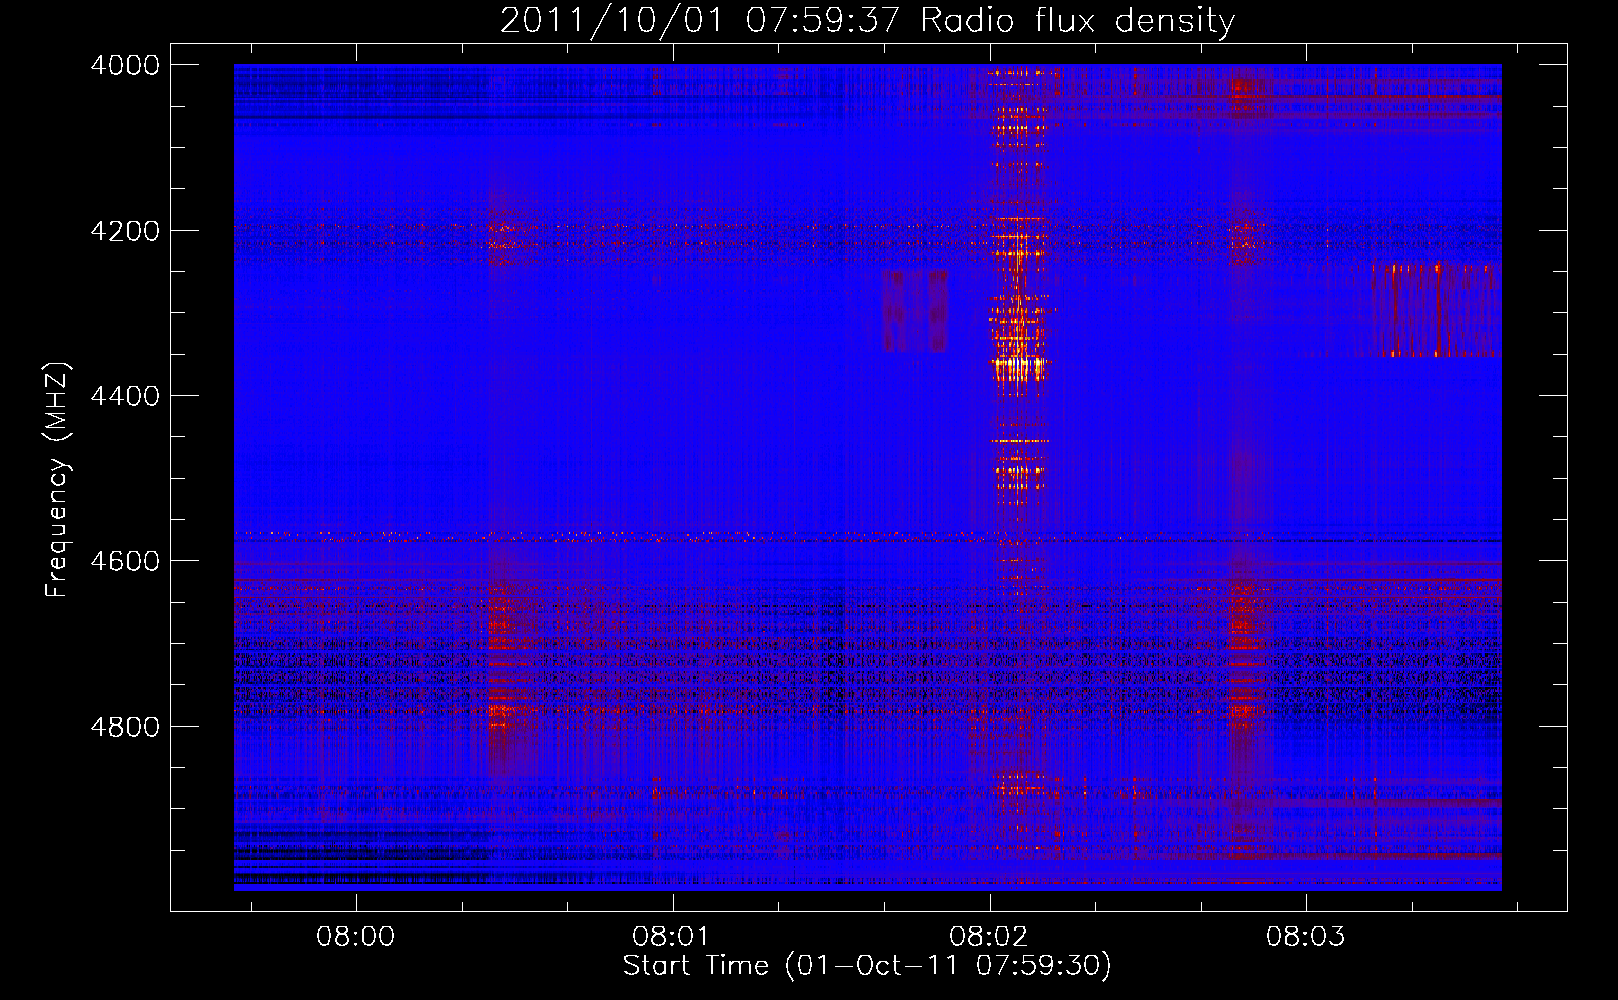
Task: Click the 4000 frequency axis label
Action: [125, 65]
